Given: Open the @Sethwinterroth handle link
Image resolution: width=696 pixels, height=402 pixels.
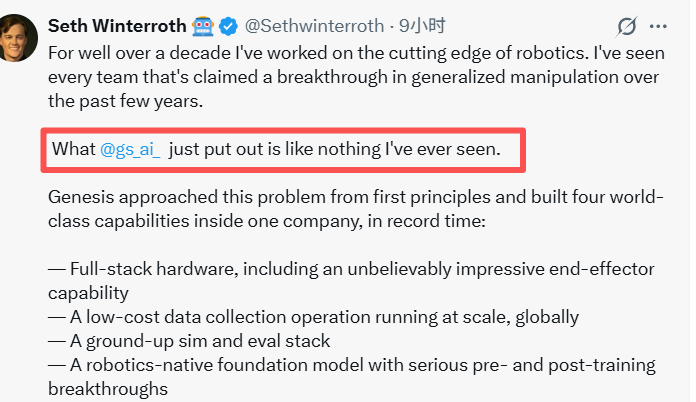Looking at the screenshot, I should tap(314, 26).
